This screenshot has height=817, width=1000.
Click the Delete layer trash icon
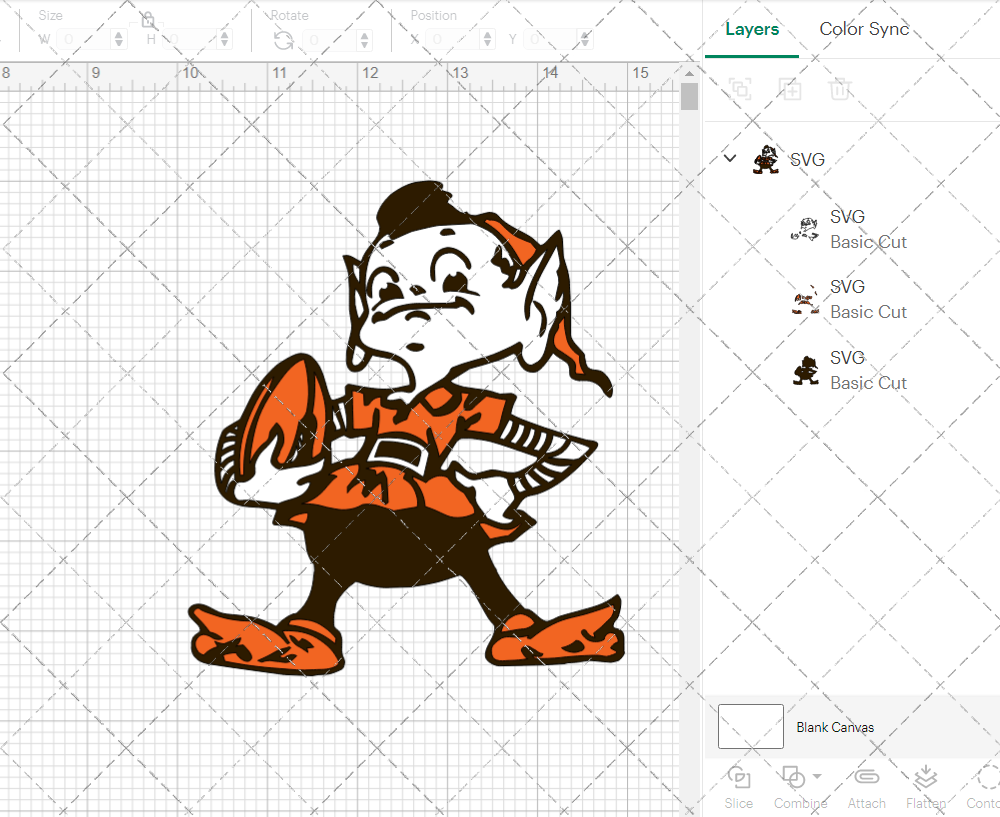coord(840,90)
